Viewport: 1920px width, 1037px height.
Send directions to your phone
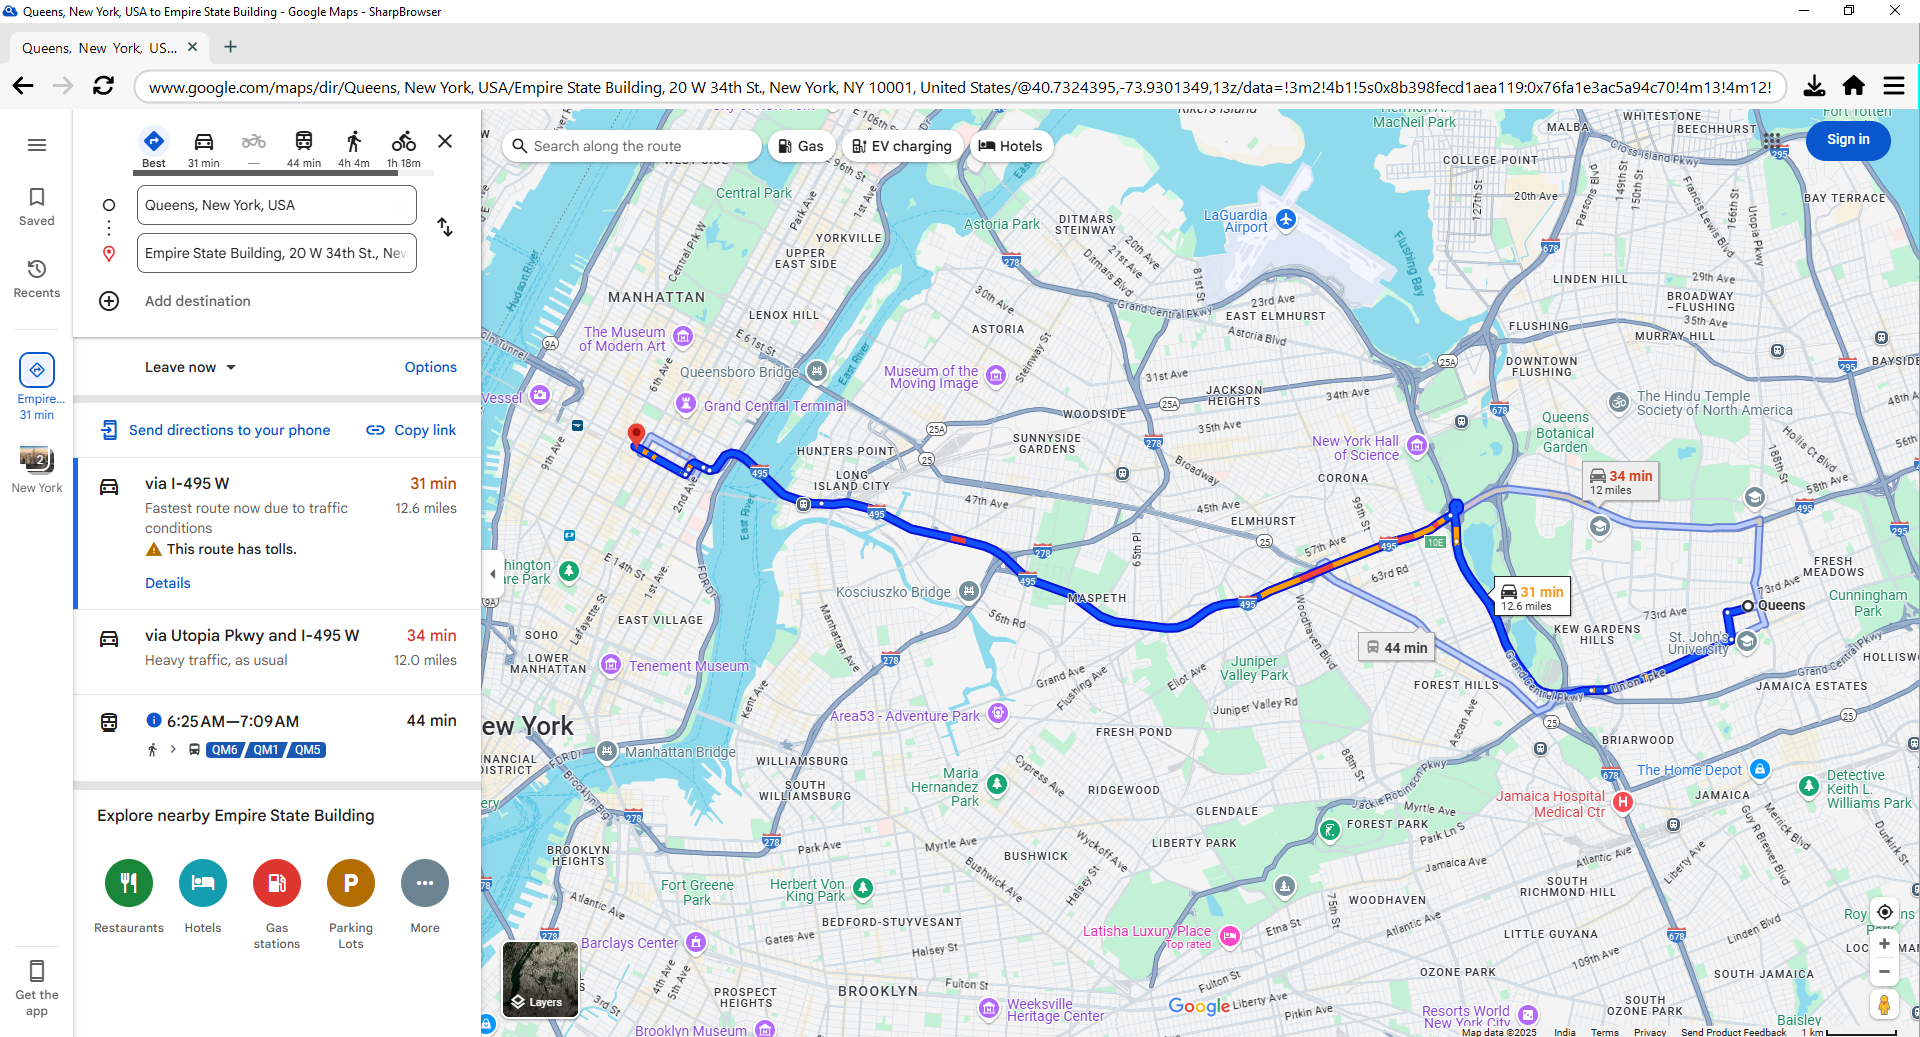pyautogui.click(x=216, y=430)
